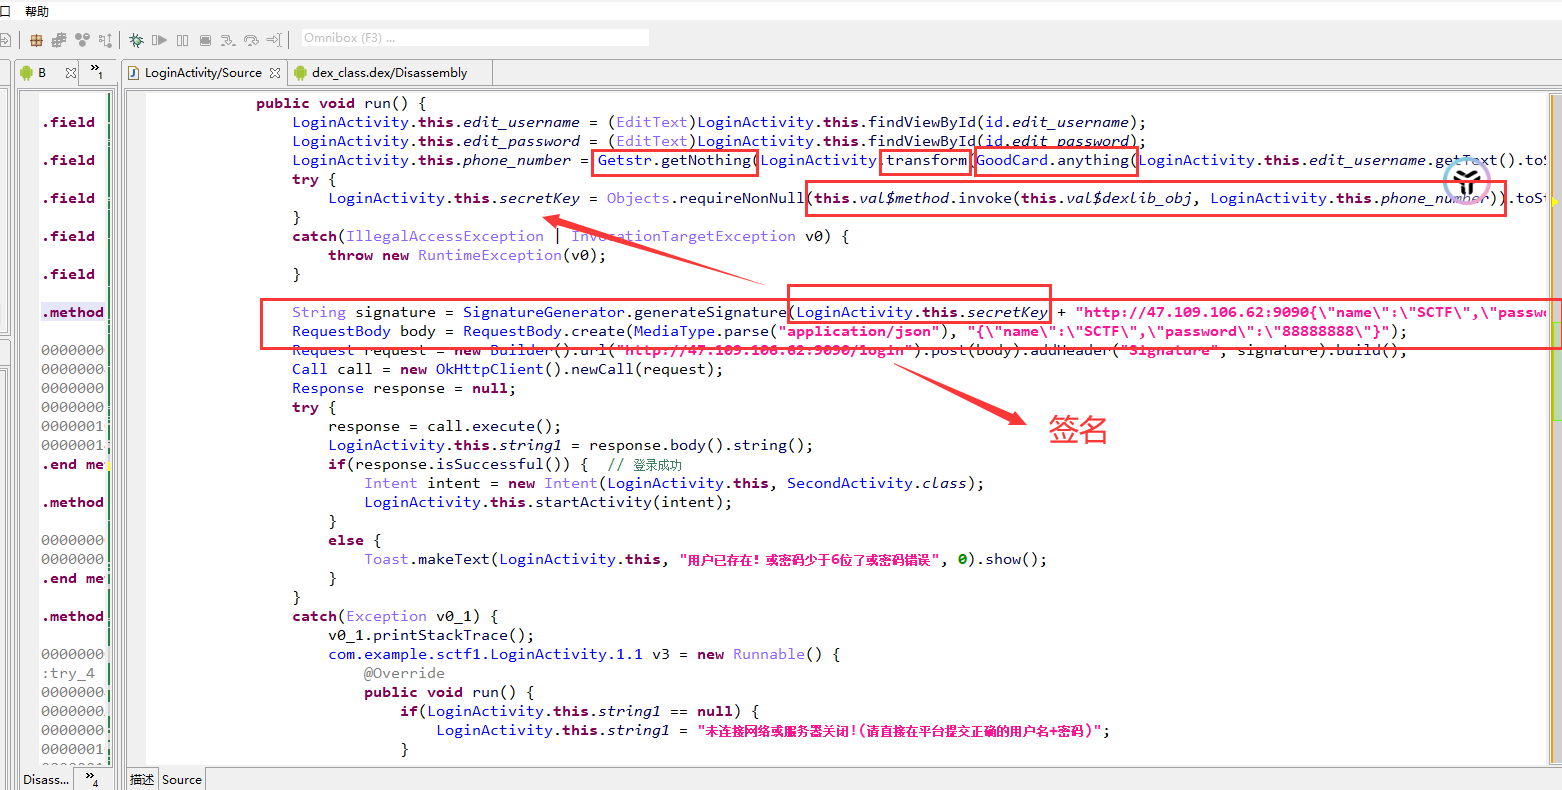Click 'Objects.requireNonNull' call
1562x790 pixels.
click(706, 198)
